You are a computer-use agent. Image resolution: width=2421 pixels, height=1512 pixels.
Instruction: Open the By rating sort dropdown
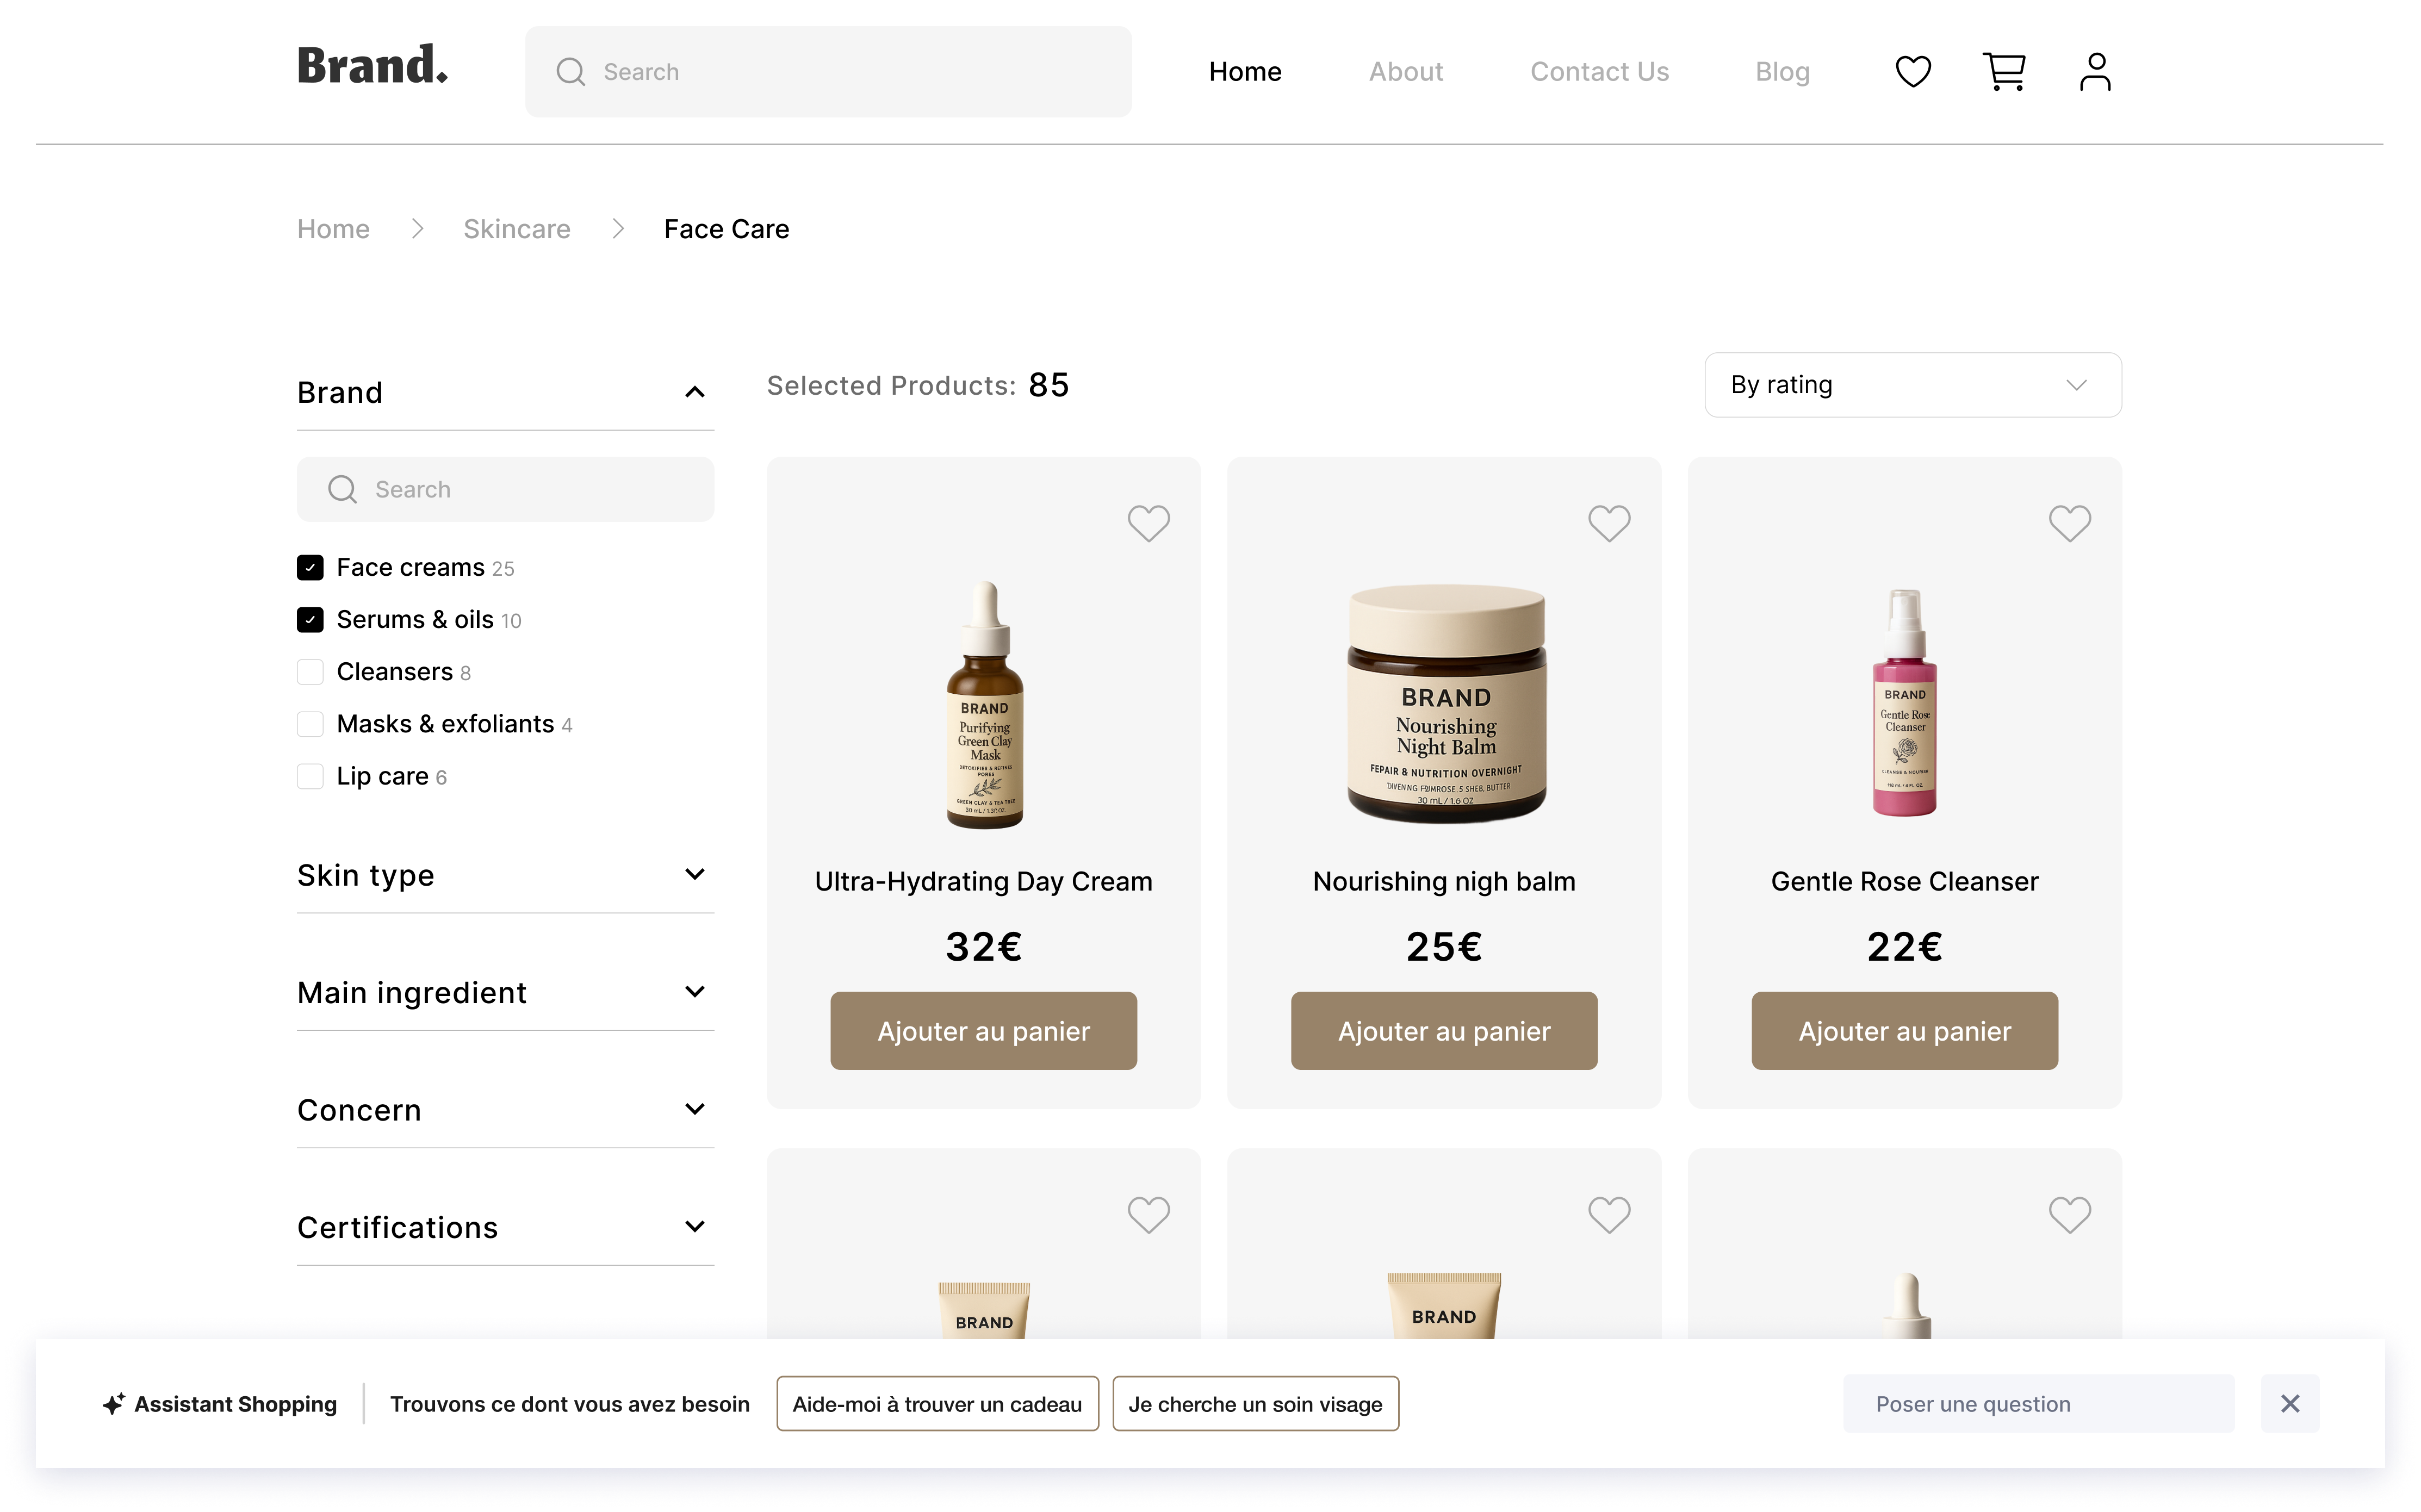1912,385
